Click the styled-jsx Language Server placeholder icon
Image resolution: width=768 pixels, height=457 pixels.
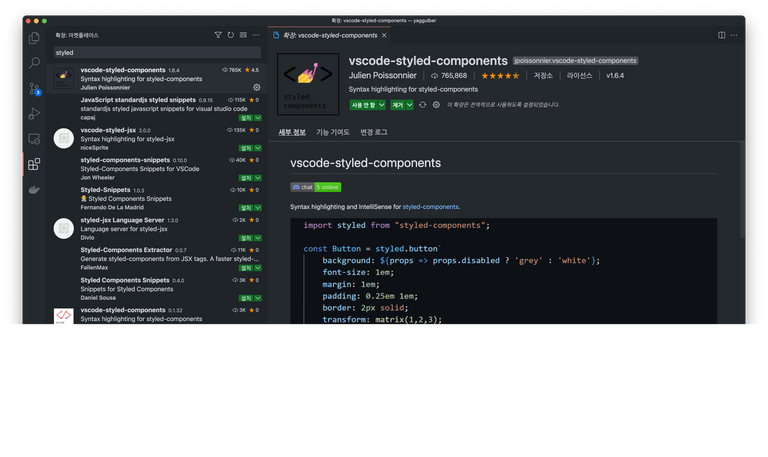pyautogui.click(x=64, y=228)
